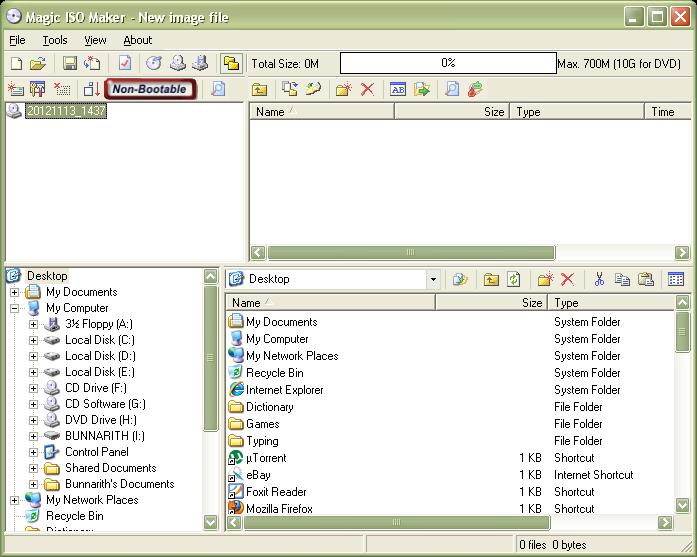Select Mozilla Firefox shortcut row
This screenshot has width=697, height=557.
(x=450, y=509)
